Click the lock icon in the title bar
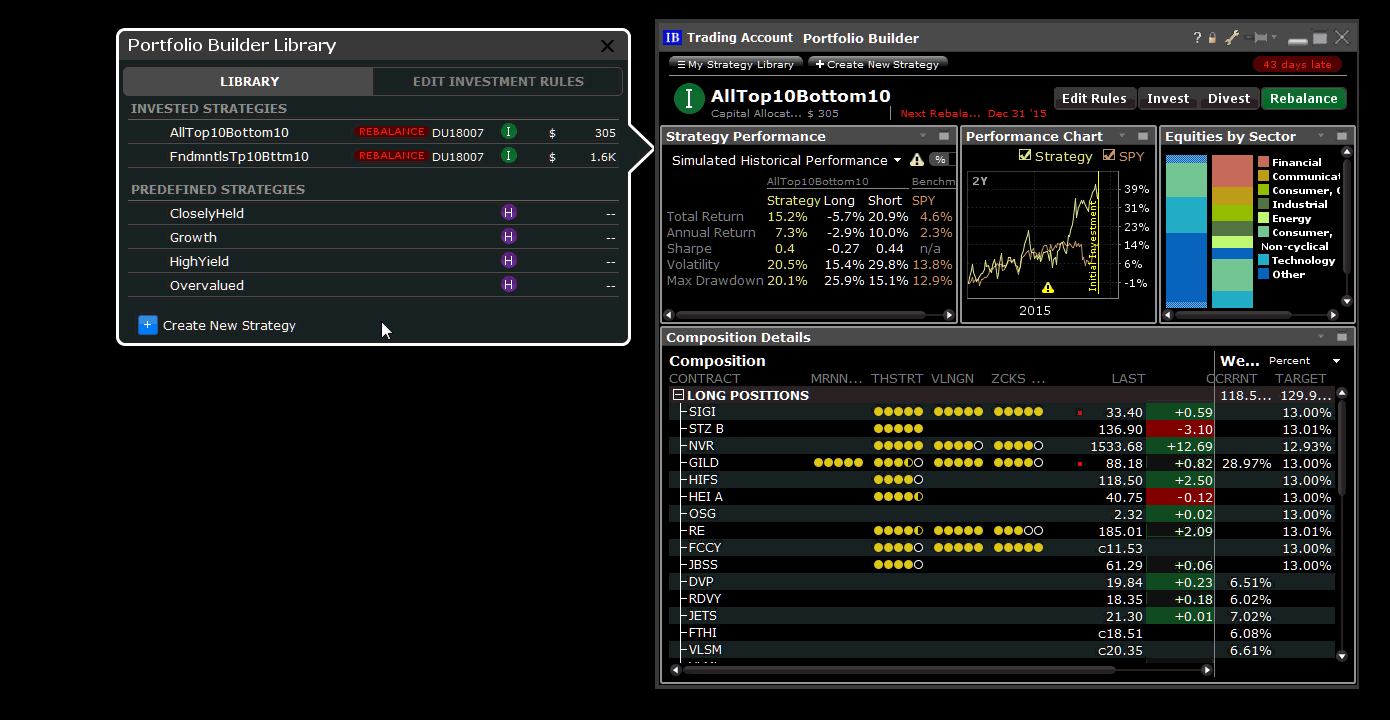This screenshot has height=720, width=1390. (1212, 37)
